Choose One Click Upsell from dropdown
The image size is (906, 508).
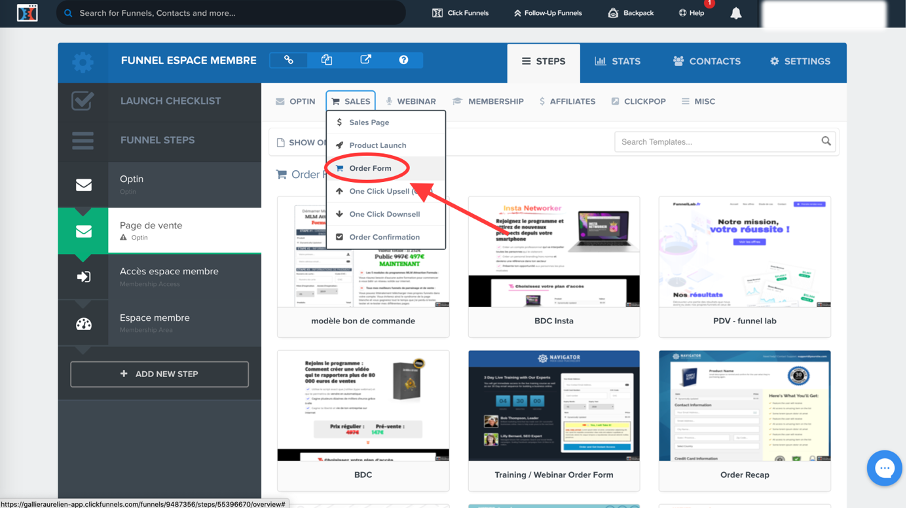(386, 191)
